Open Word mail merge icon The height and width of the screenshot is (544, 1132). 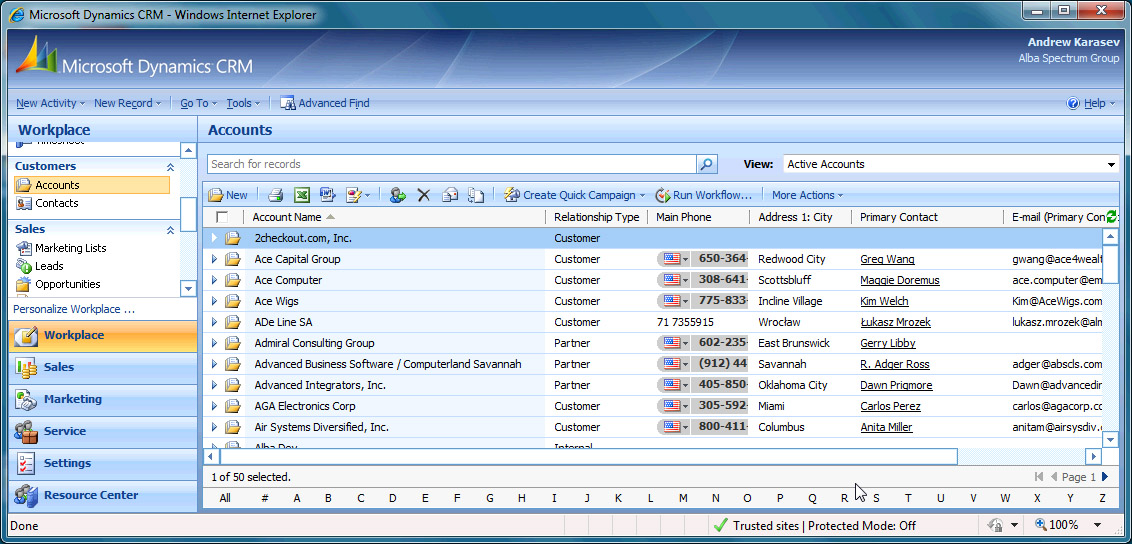click(328, 195)
